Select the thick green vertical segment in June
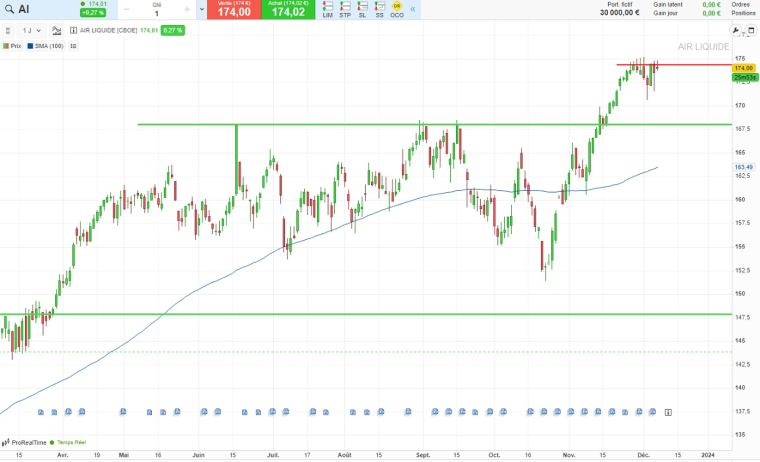760x462 pixels. point(237,159)
